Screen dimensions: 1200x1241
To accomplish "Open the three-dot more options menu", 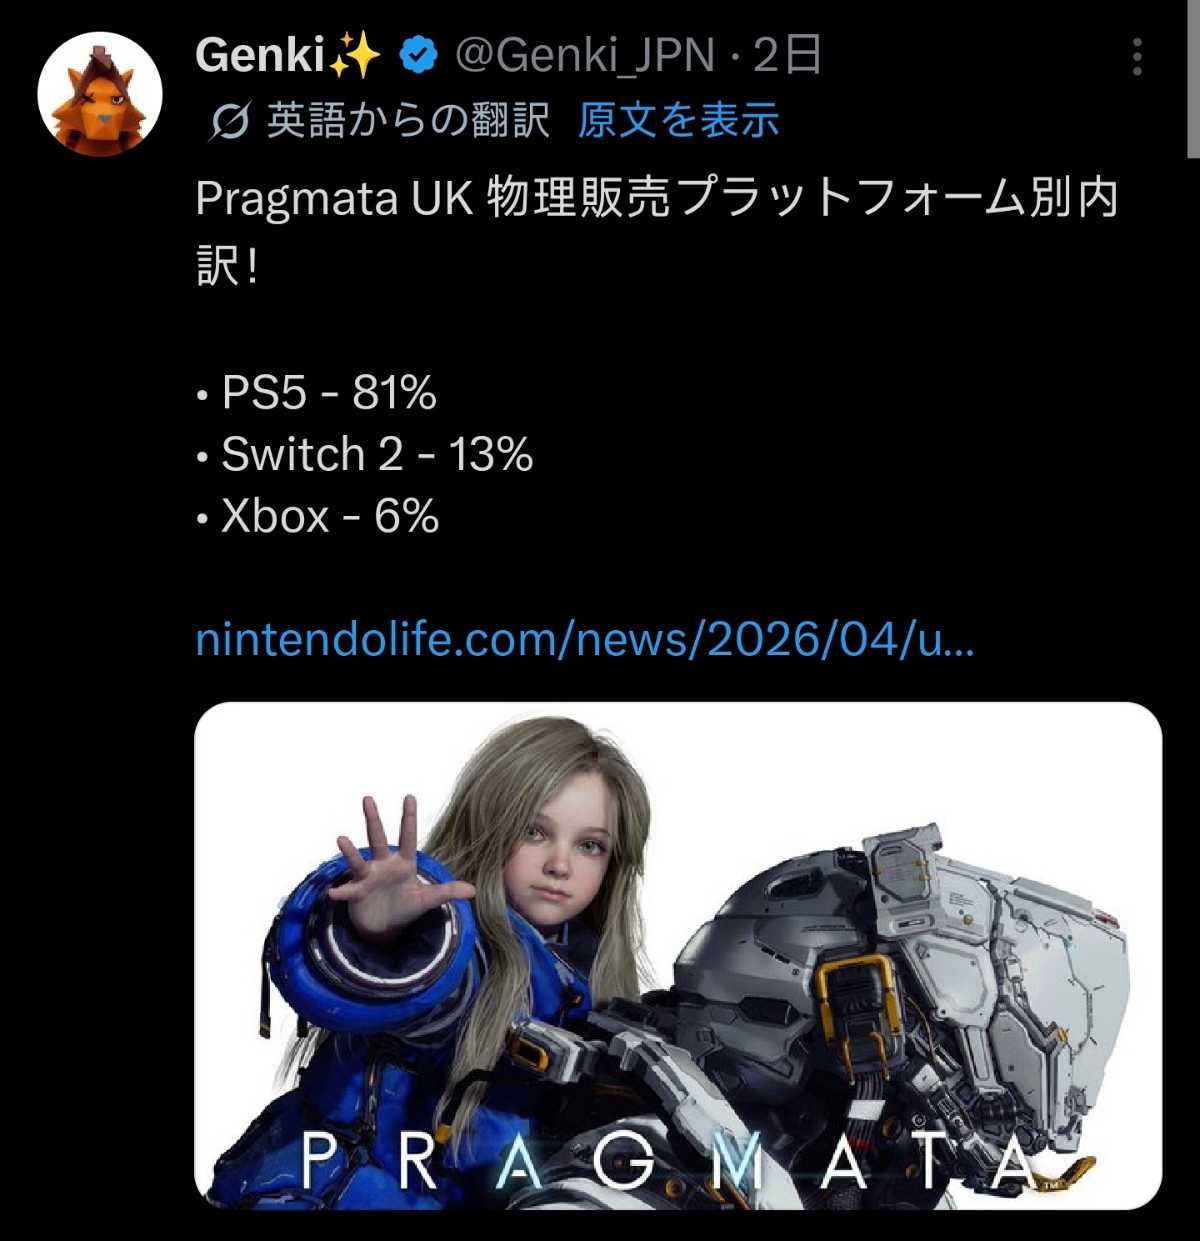I will click(x=1137, y=58).
